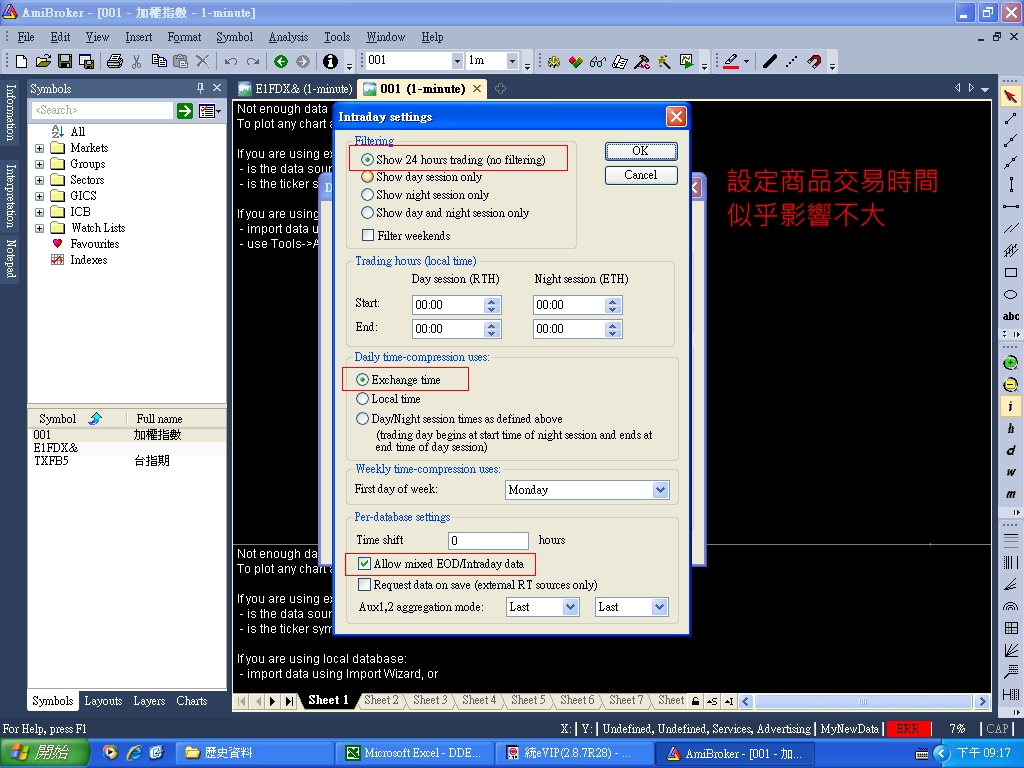Viewport: 1024px width, 768px height.
Task: Click the sheet lock icon
Action: (696, 701)
